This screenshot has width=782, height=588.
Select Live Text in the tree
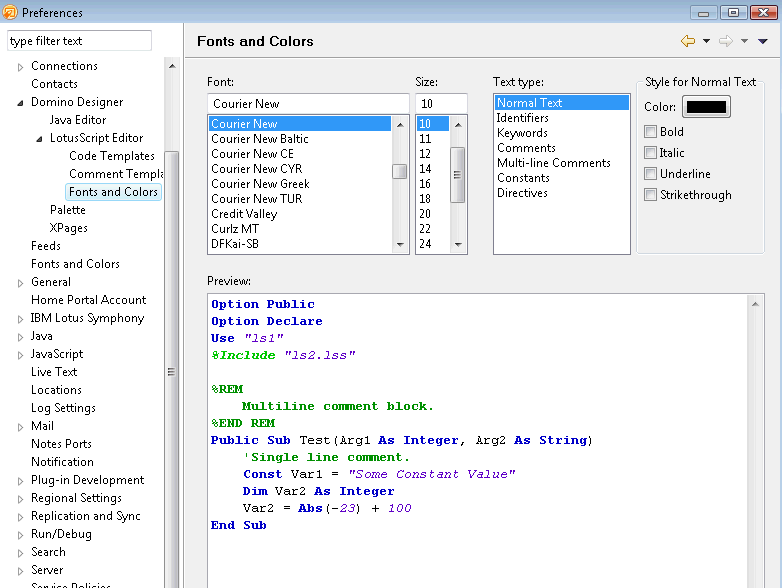[54, 372]
